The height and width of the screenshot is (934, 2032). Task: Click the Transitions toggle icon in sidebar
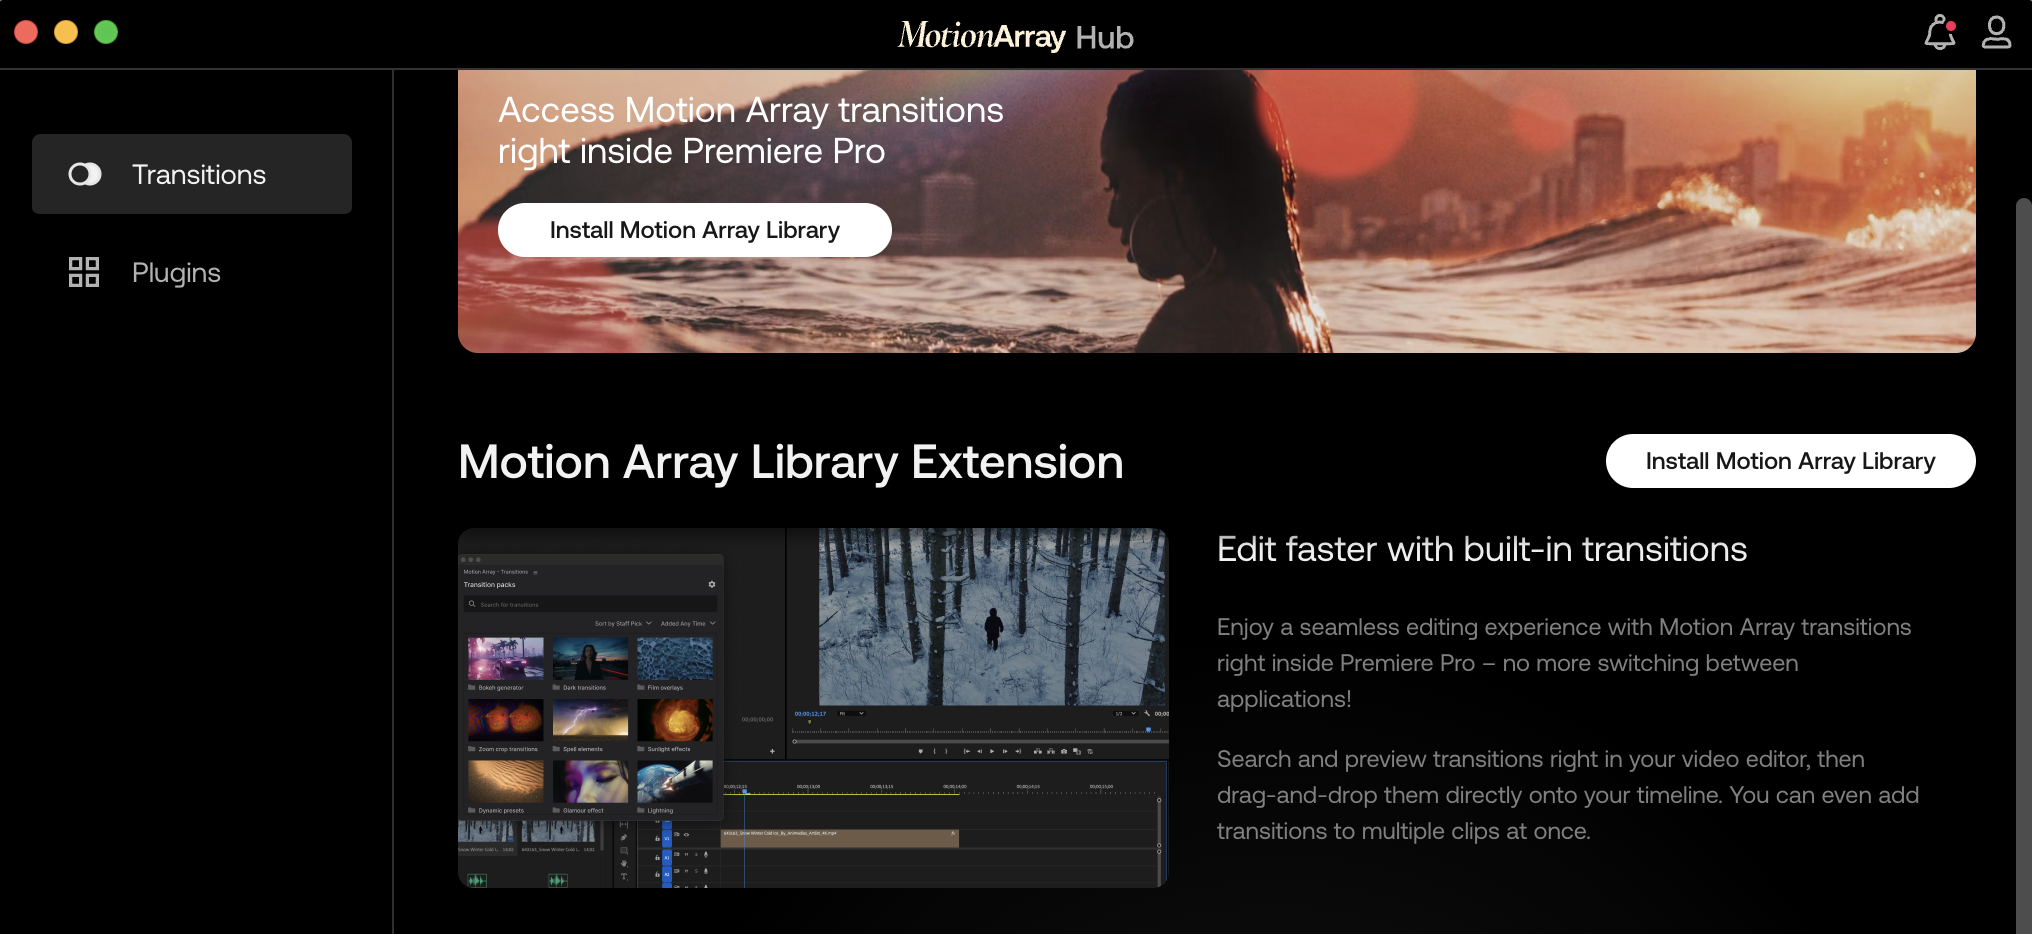pyautogui.click(x=85, y=175)
